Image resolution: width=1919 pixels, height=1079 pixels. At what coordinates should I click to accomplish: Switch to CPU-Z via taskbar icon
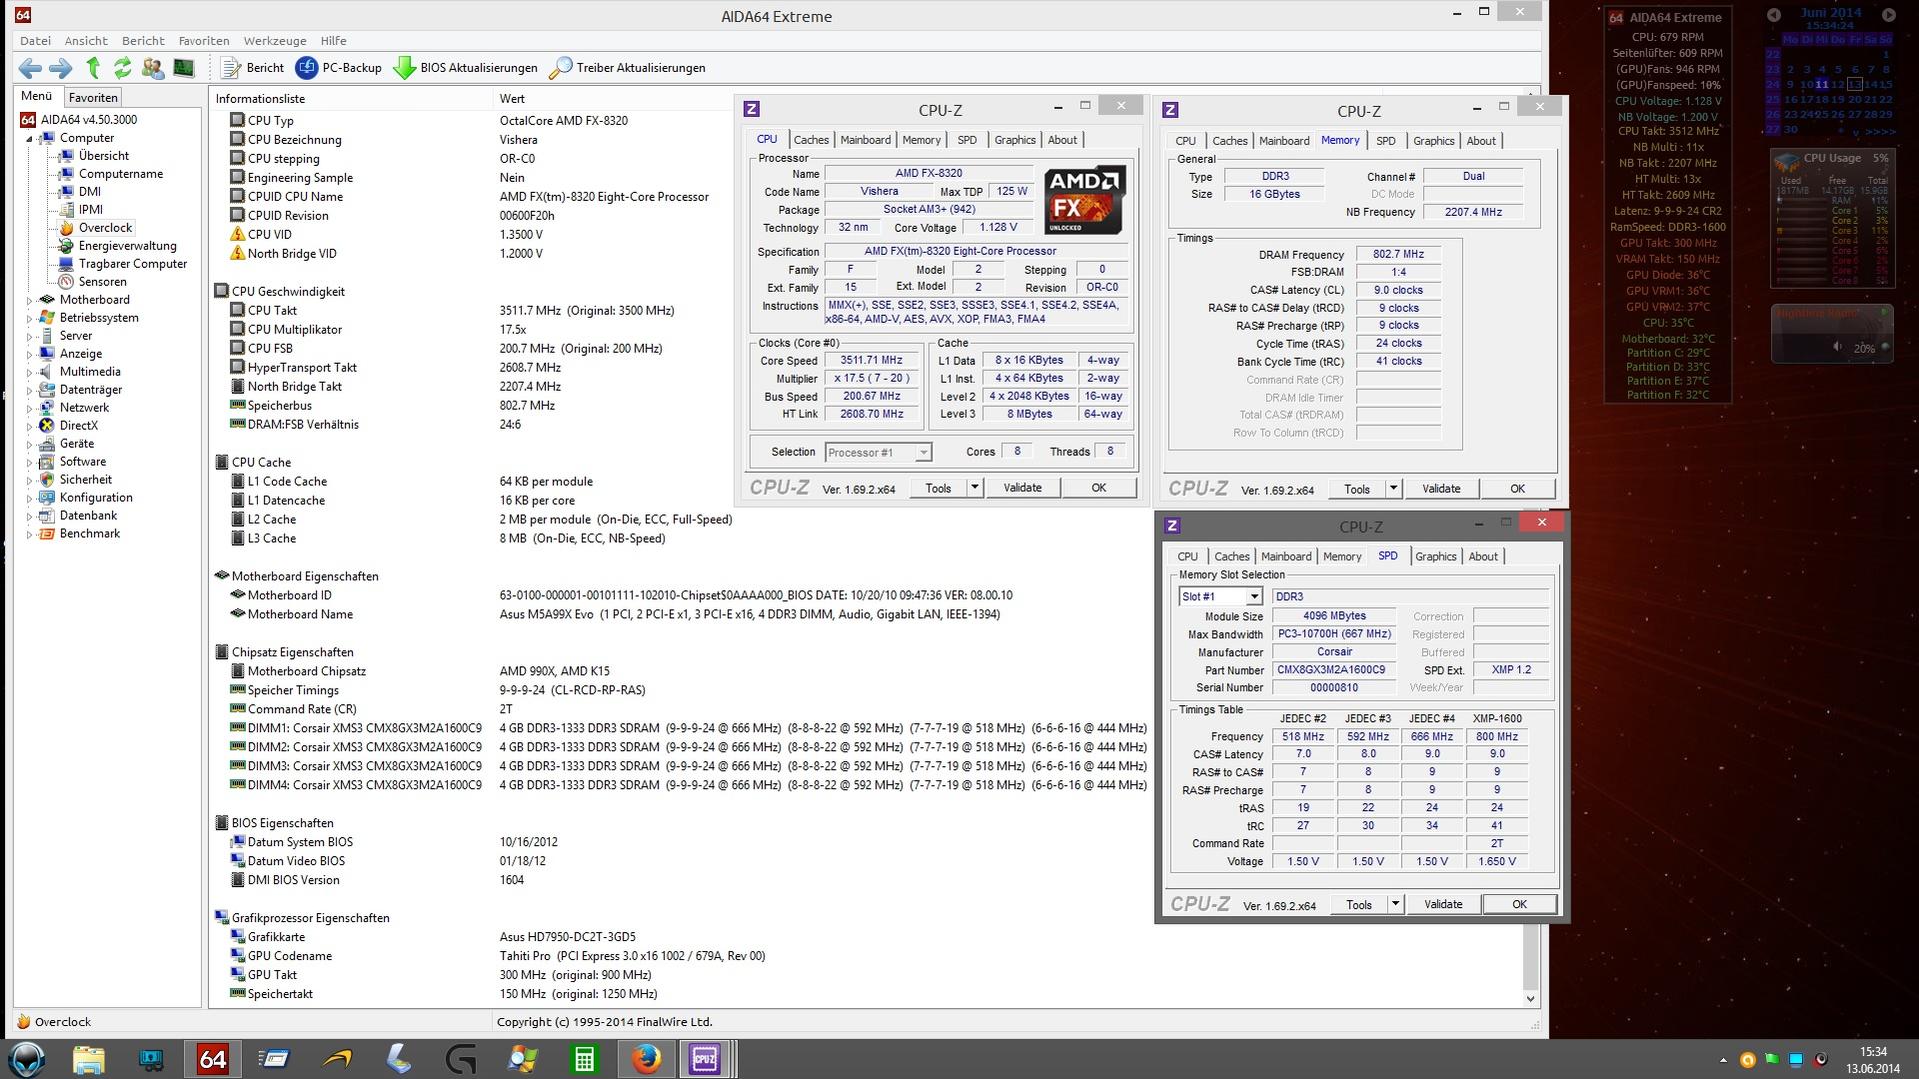706,1059
